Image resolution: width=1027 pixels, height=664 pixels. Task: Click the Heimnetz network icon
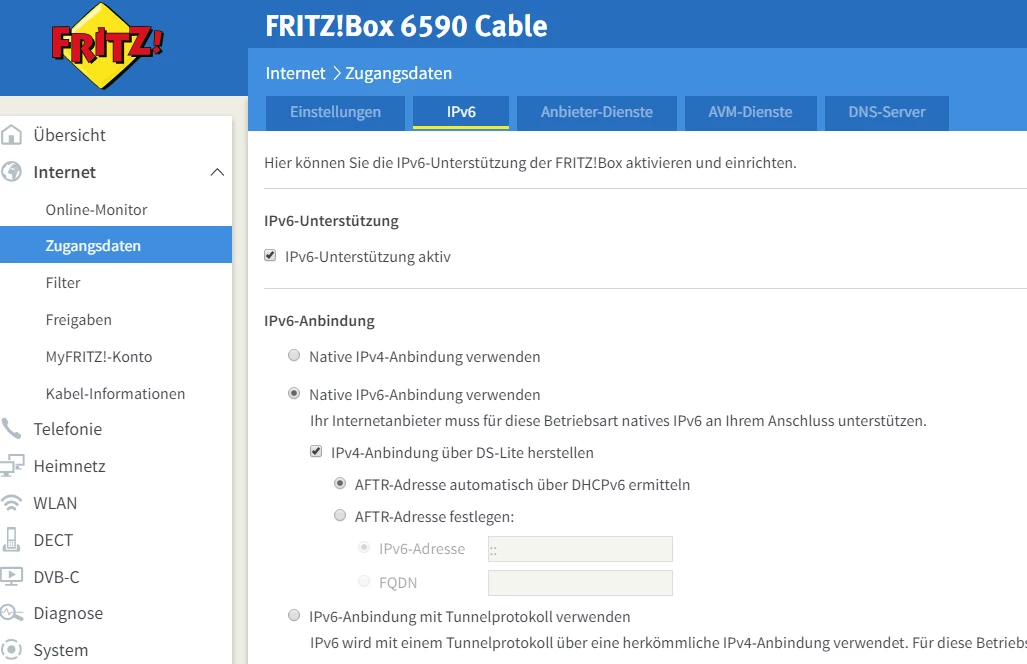(x=12, y=466)
